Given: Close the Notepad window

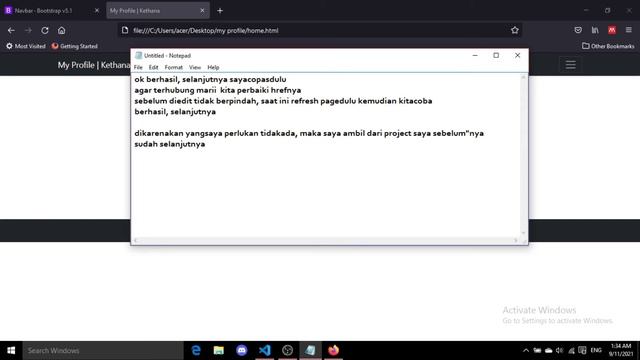Looking at the screenshot, I should (x=517, y=56).
